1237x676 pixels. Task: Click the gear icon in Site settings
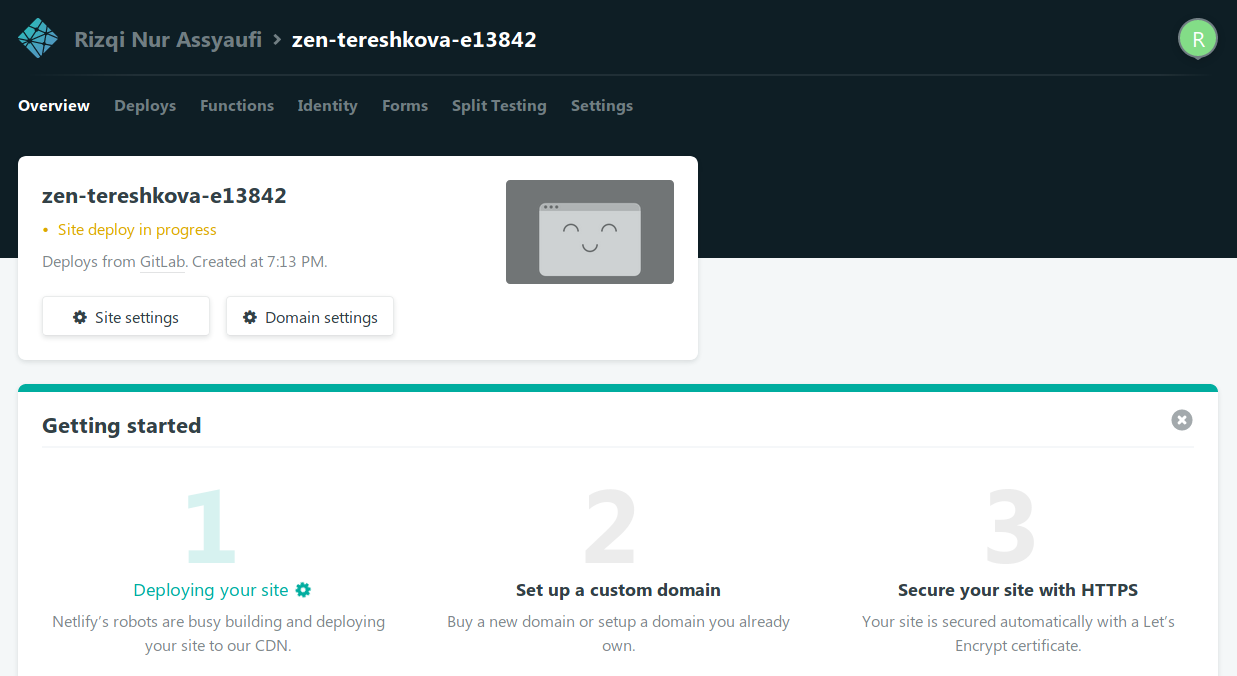coord(80,317)
